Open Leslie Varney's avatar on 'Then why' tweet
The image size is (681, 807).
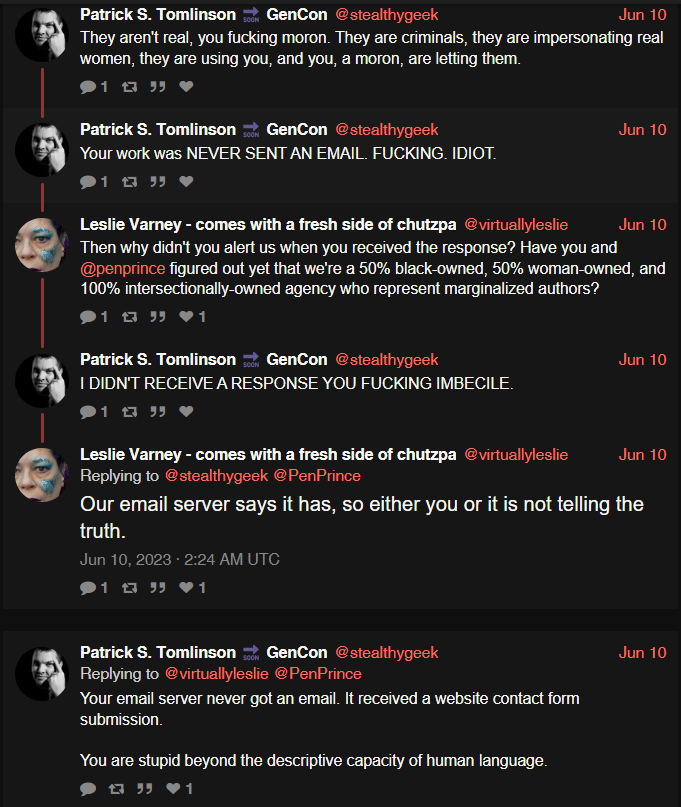[x=42, y=244]
